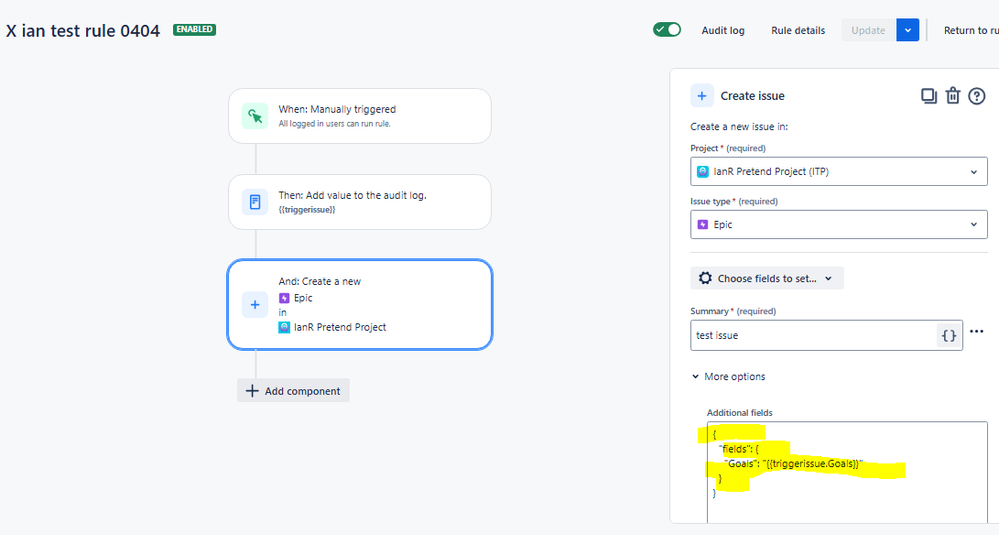Collapse the More options section
The width and height of the screenshot is (999, 535).
pyautogui.click(x=729, y=376)
